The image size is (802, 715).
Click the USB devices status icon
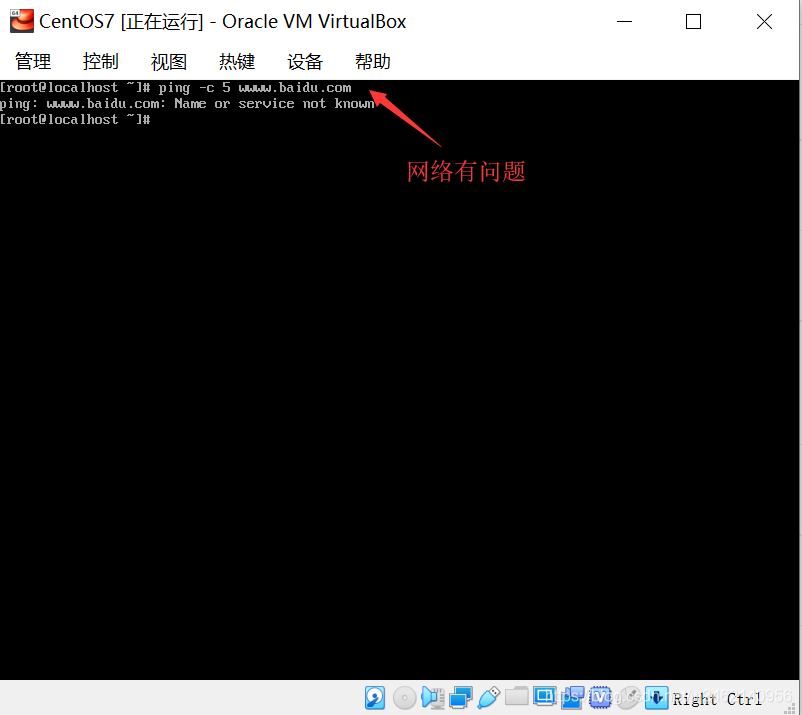pos(488,698)
